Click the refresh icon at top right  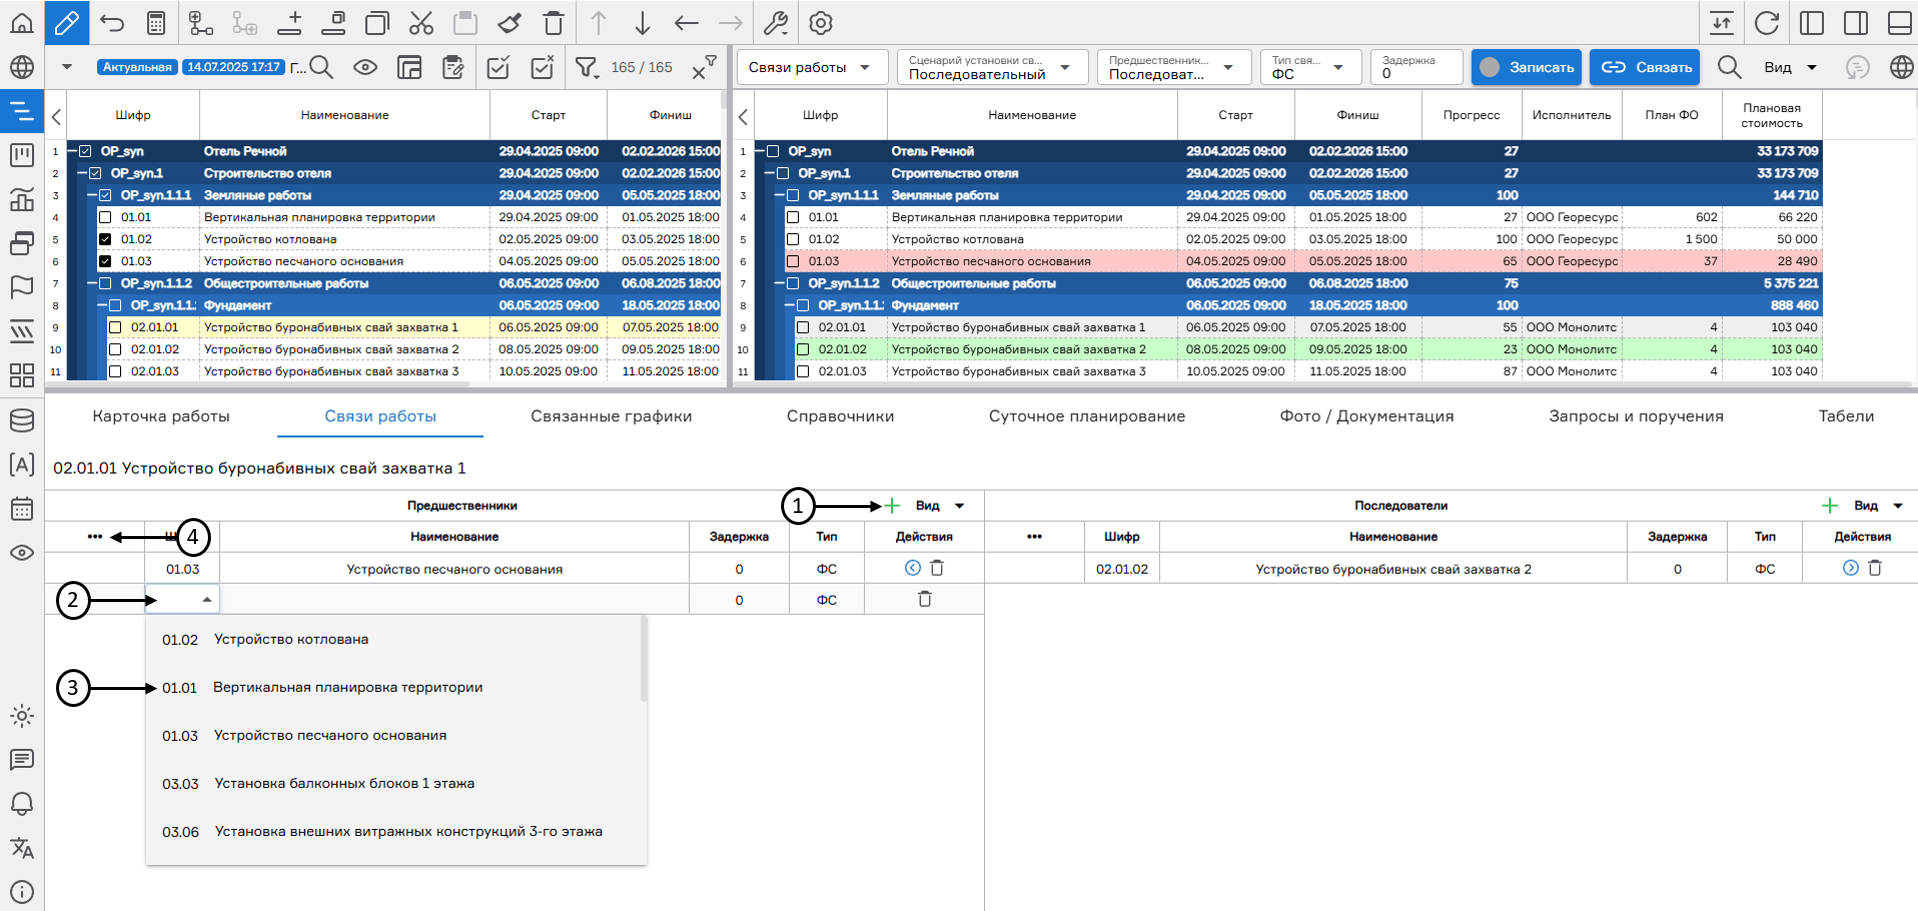tap(1767, 23)
